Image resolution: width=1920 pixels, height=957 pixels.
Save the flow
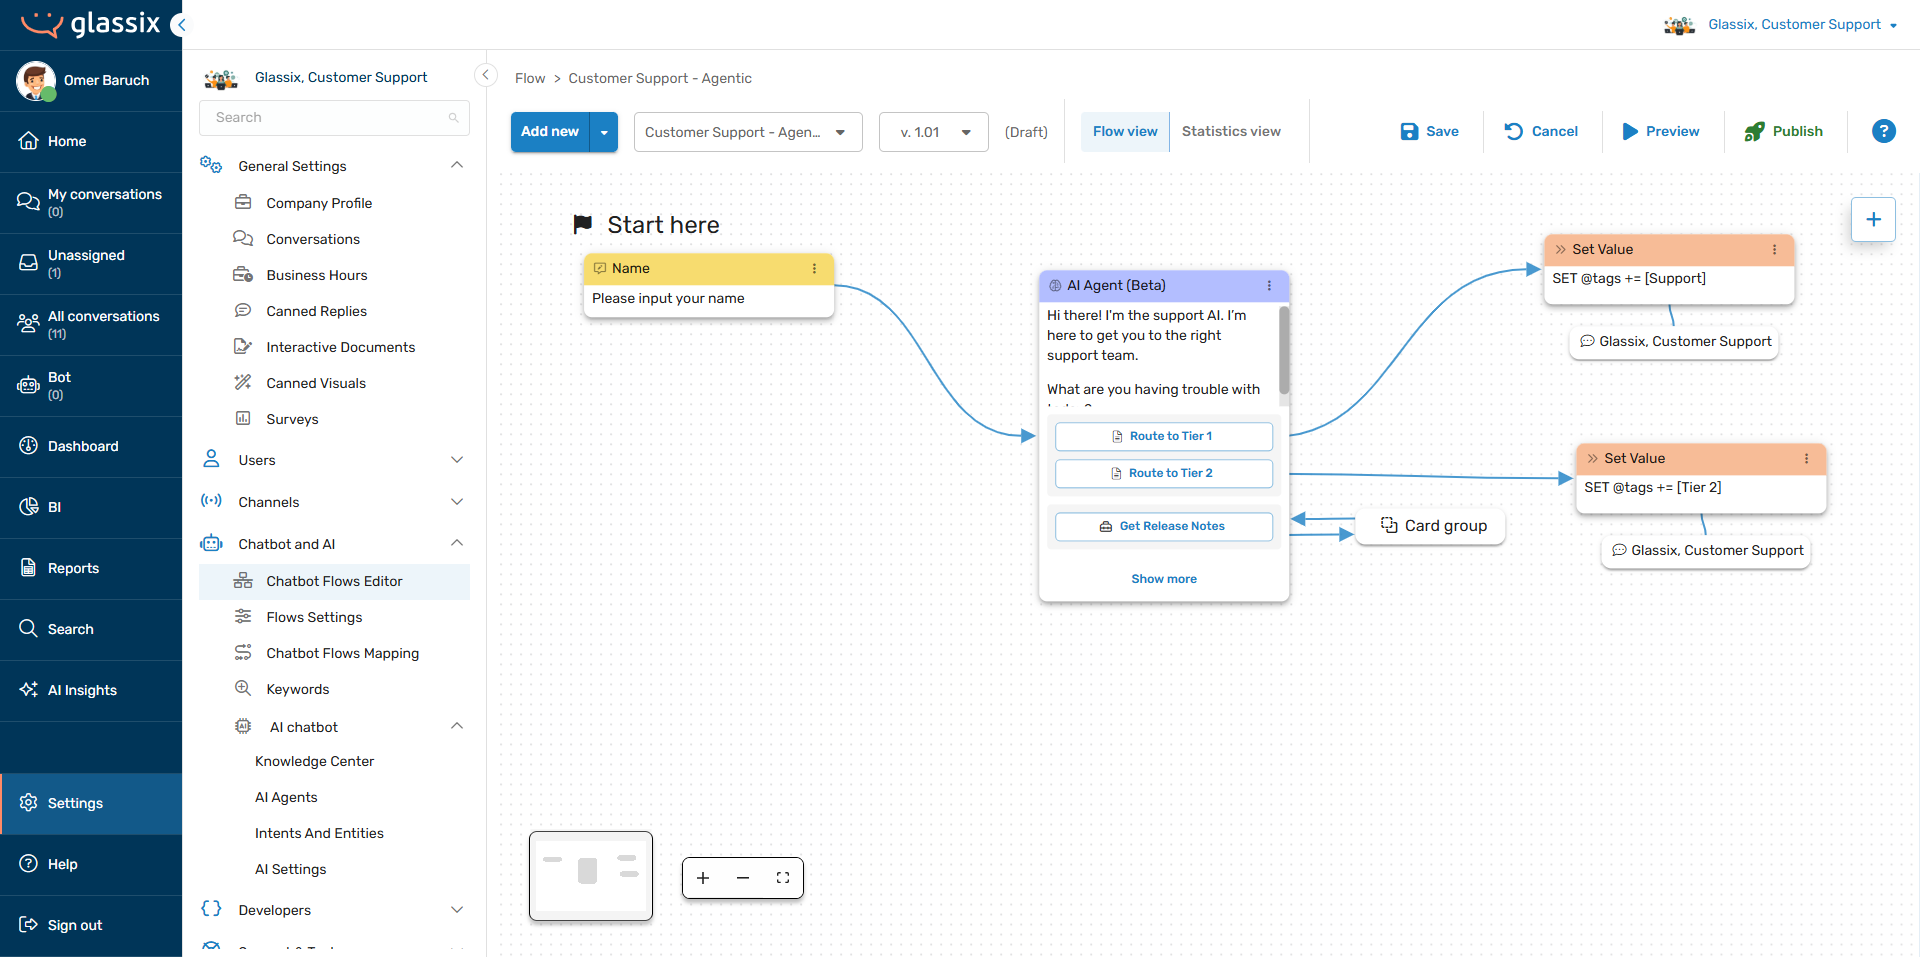pyautogui.click(x=1429, y=131)
